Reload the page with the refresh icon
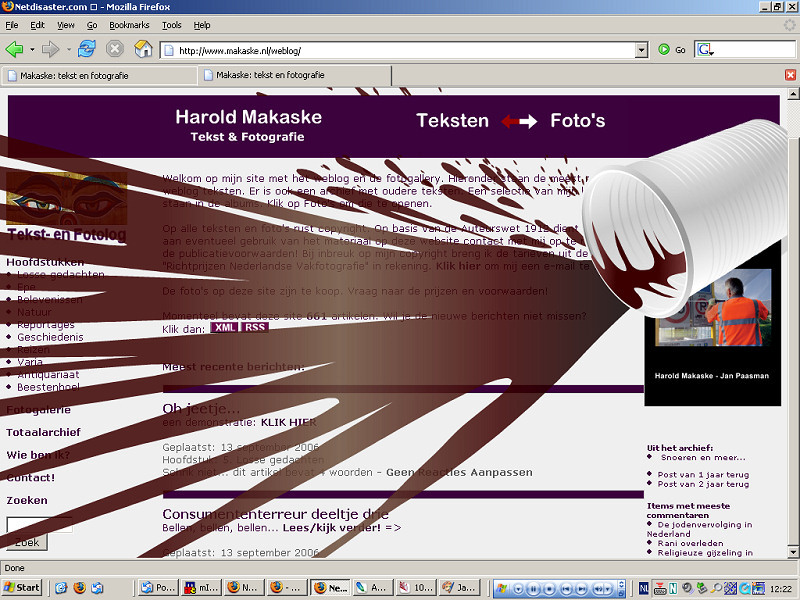Screen dimensions: 800x600 coord(87,49)
